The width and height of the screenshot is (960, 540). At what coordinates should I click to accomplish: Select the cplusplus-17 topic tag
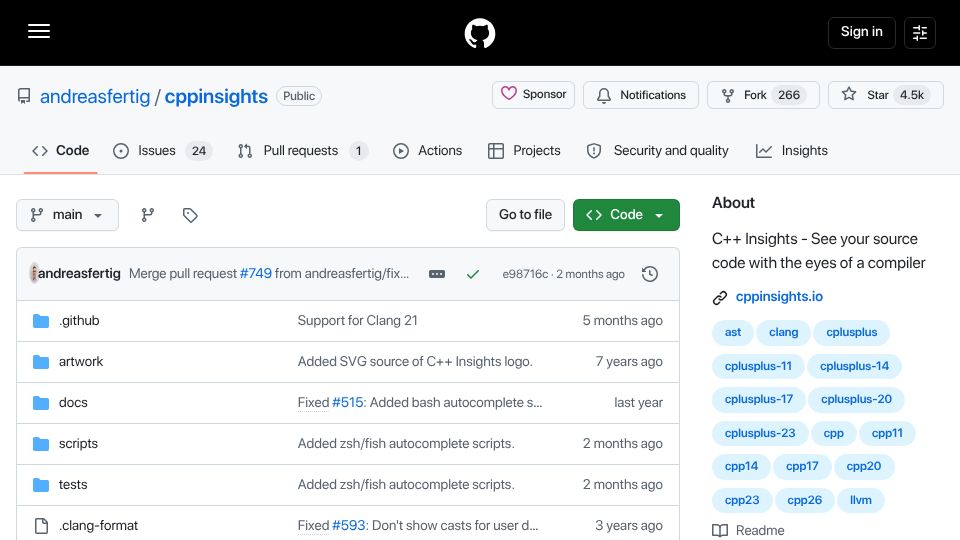click(x=759, y=399)
